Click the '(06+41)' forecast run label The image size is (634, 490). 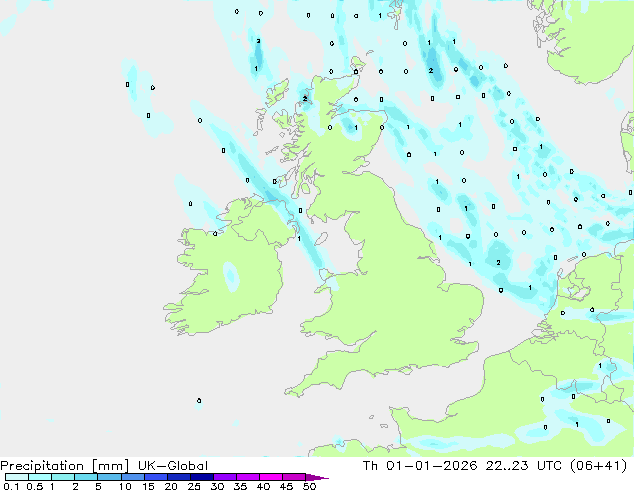click(x=598, y=466)
